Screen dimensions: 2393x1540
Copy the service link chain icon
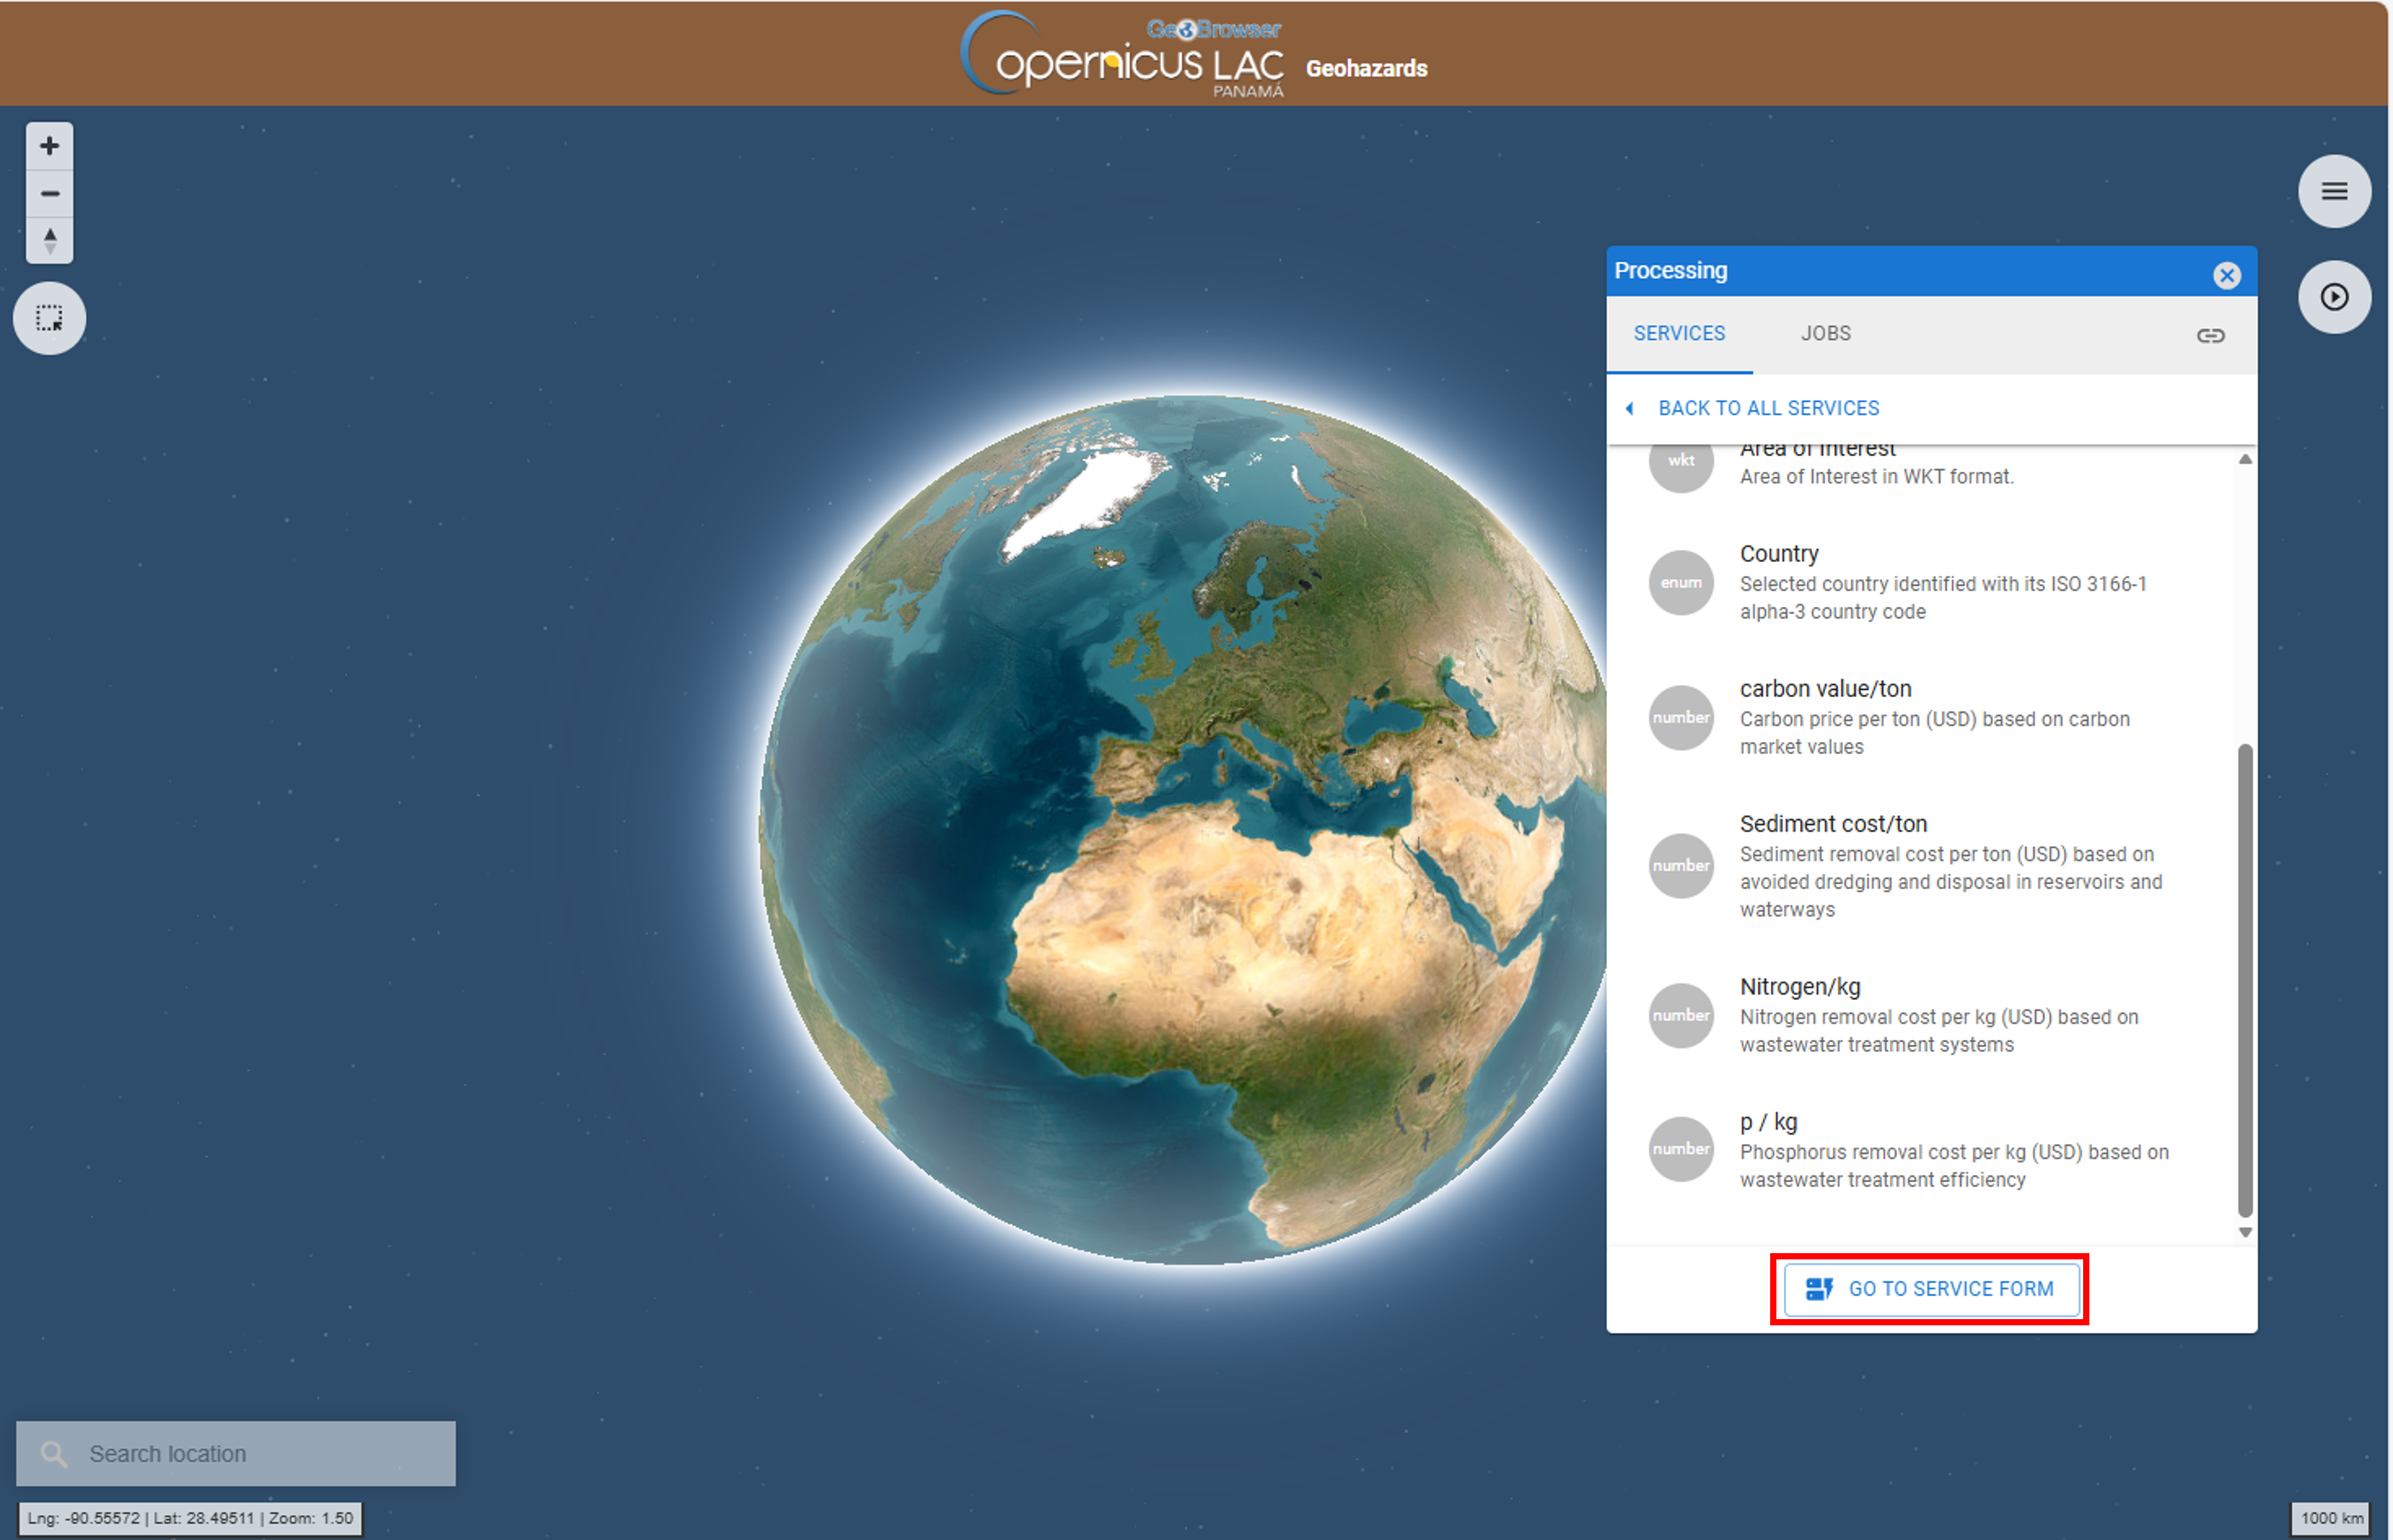2209,335
